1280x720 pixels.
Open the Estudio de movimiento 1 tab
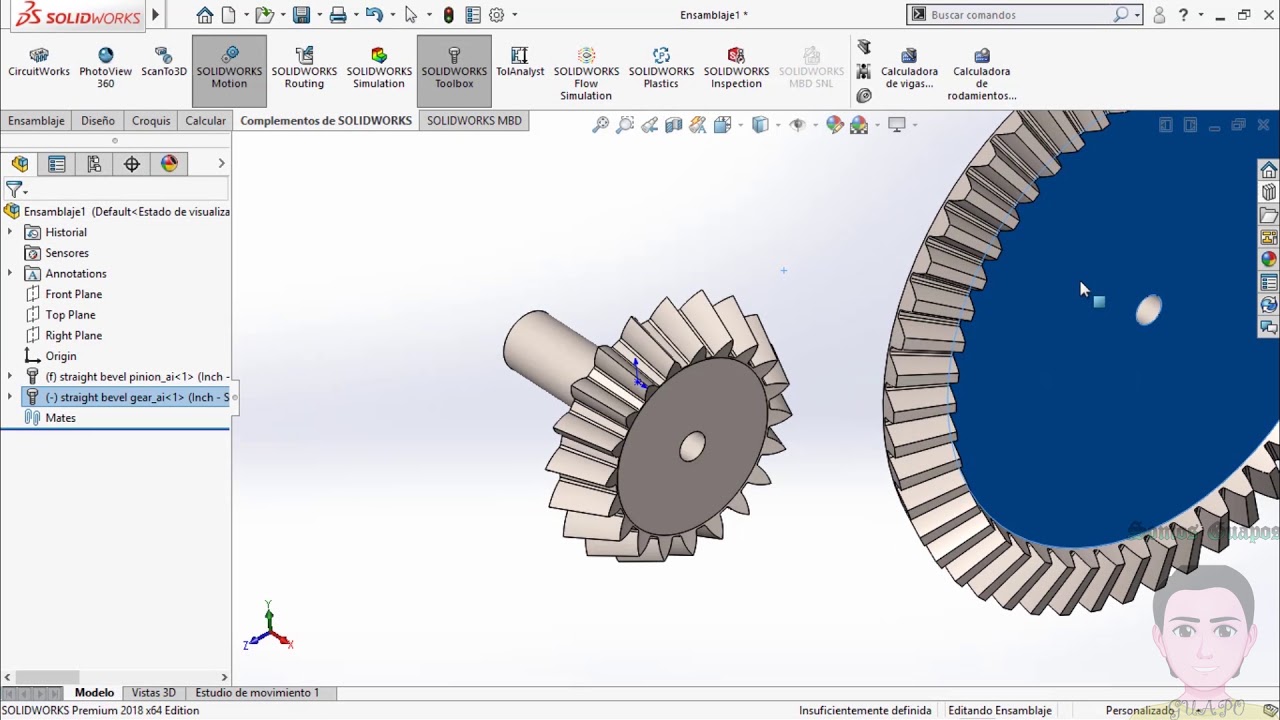click(257, 693)
